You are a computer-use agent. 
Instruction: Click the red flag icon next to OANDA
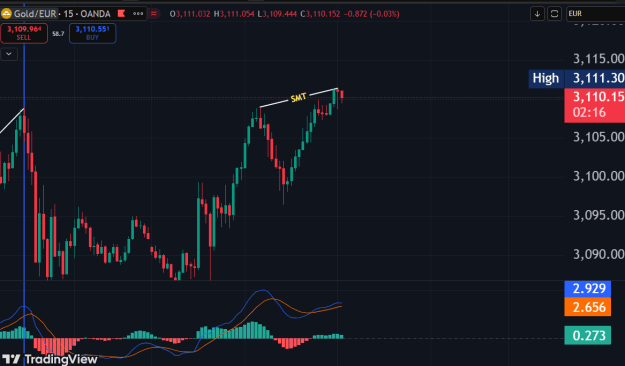(121, 14)
